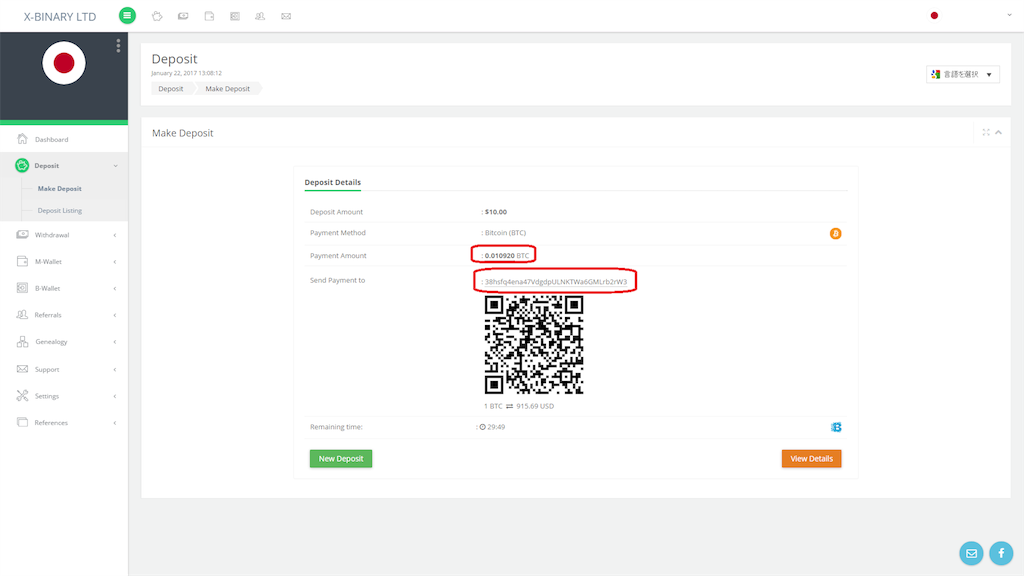Open the red flag user menu in top bar
Image resolution: width=1024 pixels, height=576 pixels.
934,16
